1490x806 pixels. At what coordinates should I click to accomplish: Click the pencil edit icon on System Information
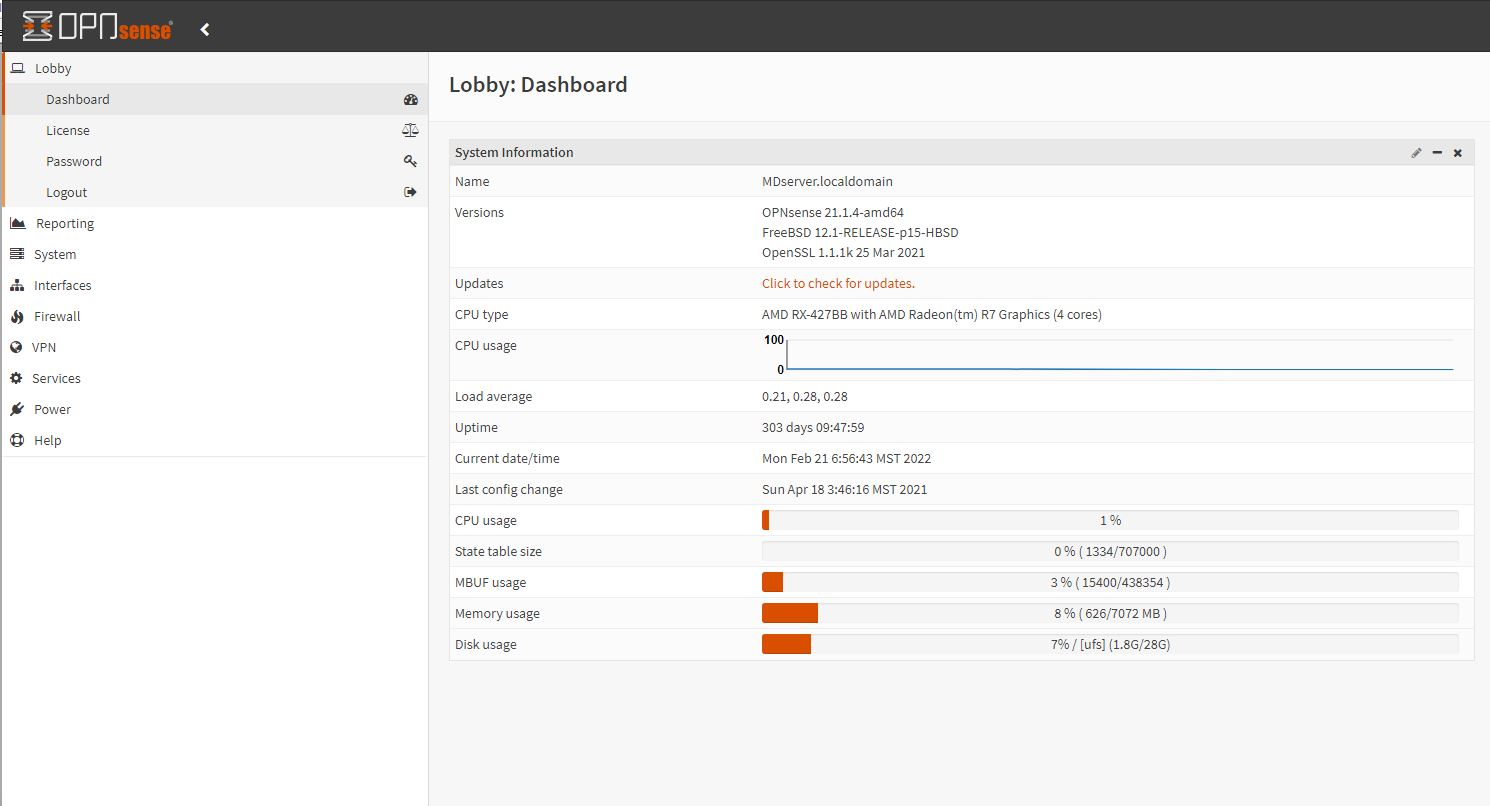tap(1416, 153)
